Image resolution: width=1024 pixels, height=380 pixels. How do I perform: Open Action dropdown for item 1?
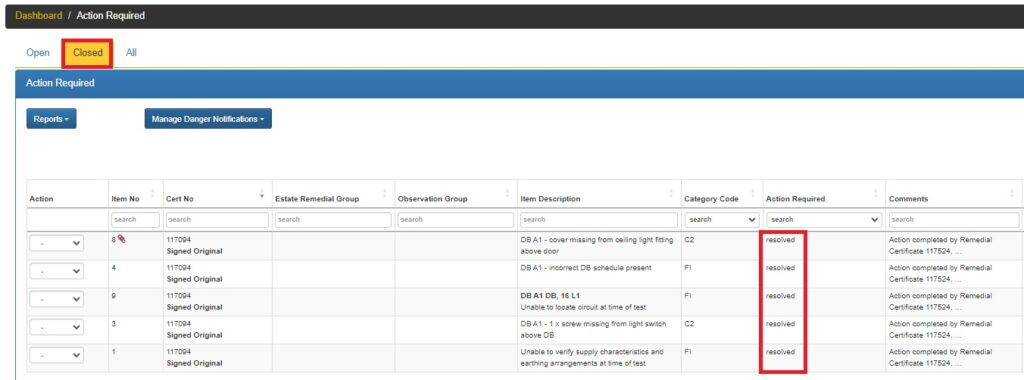click(x=57, y=355)
